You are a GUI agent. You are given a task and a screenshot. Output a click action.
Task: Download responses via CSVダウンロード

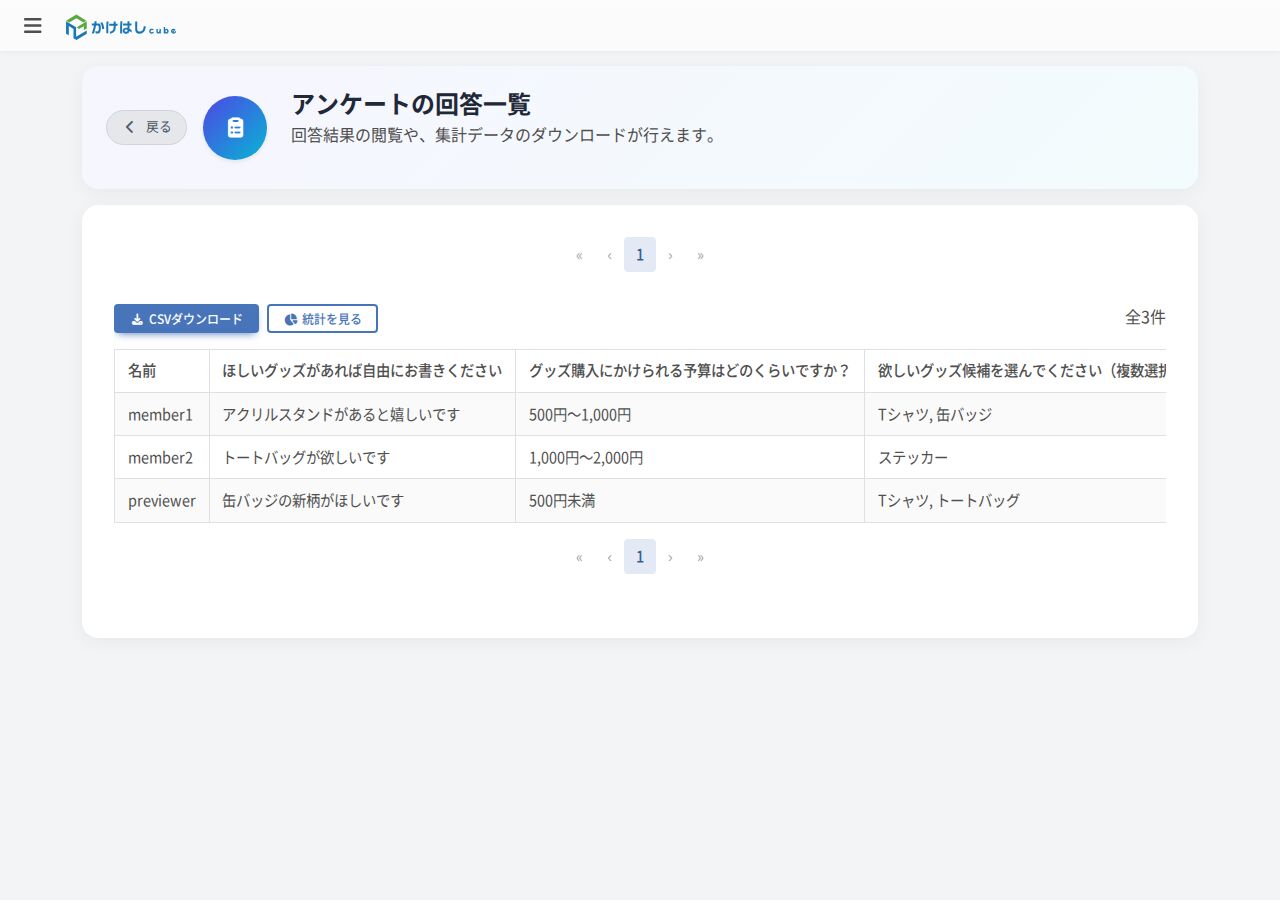pos(187,319)
